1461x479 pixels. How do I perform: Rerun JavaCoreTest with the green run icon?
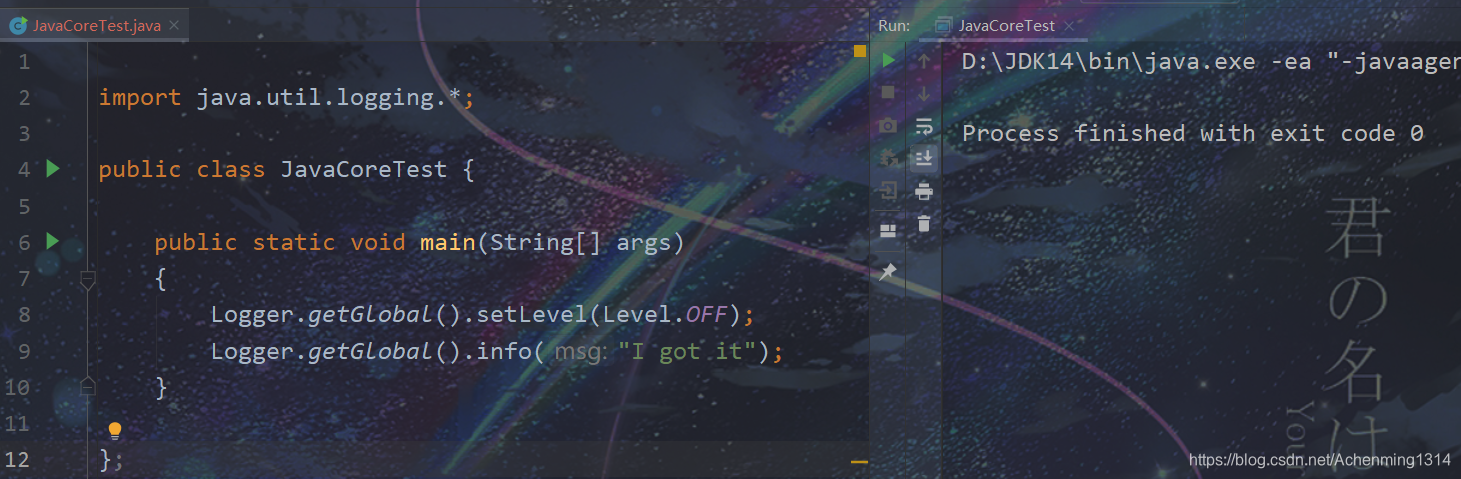click(x=888, y=61)
